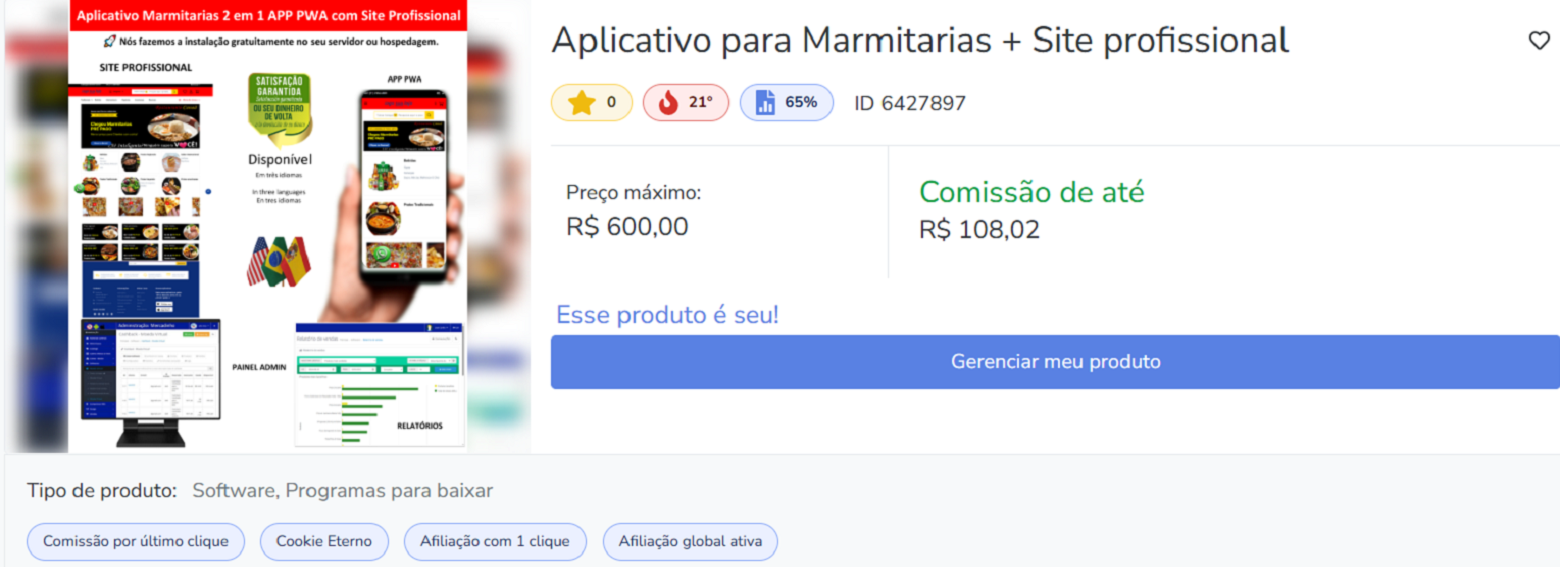Click the heart favorite icon

point(1539,40)
